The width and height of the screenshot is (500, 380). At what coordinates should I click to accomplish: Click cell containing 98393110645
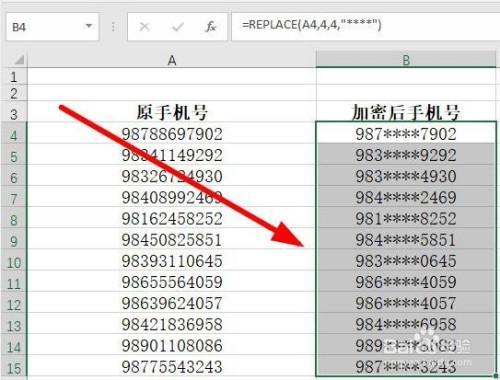(172, 261)
